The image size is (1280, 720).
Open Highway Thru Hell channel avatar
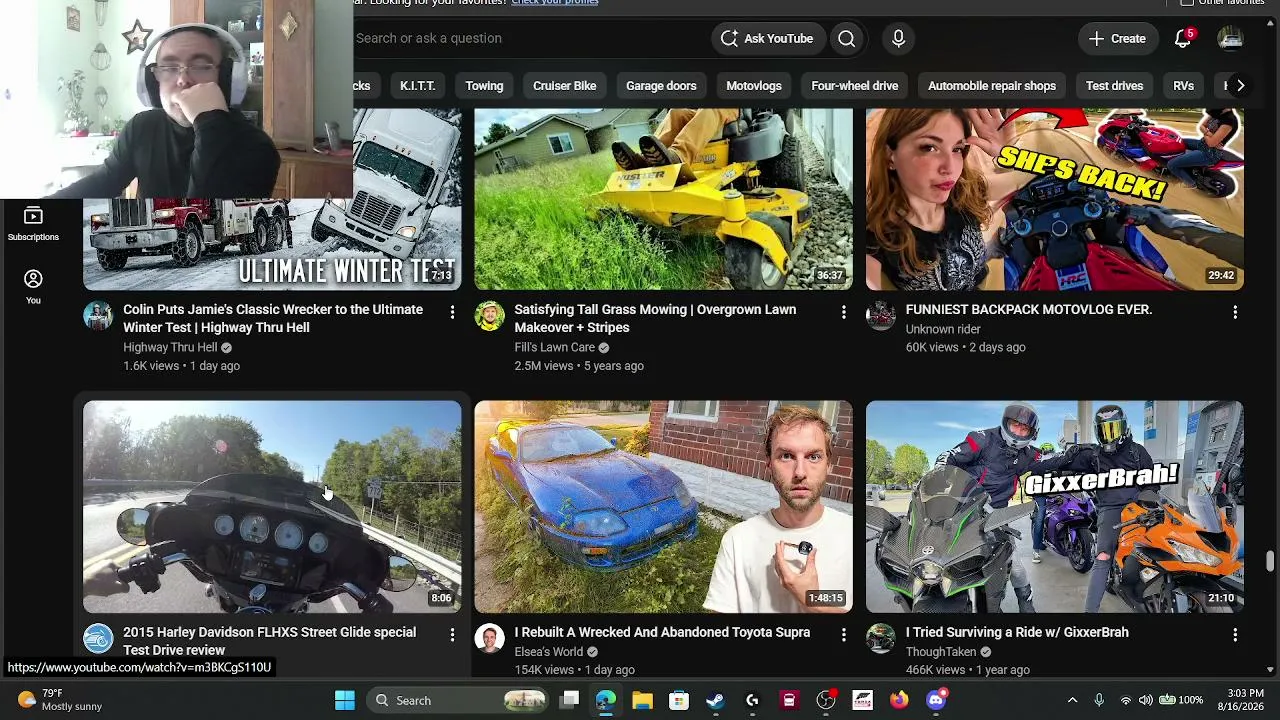98,315
